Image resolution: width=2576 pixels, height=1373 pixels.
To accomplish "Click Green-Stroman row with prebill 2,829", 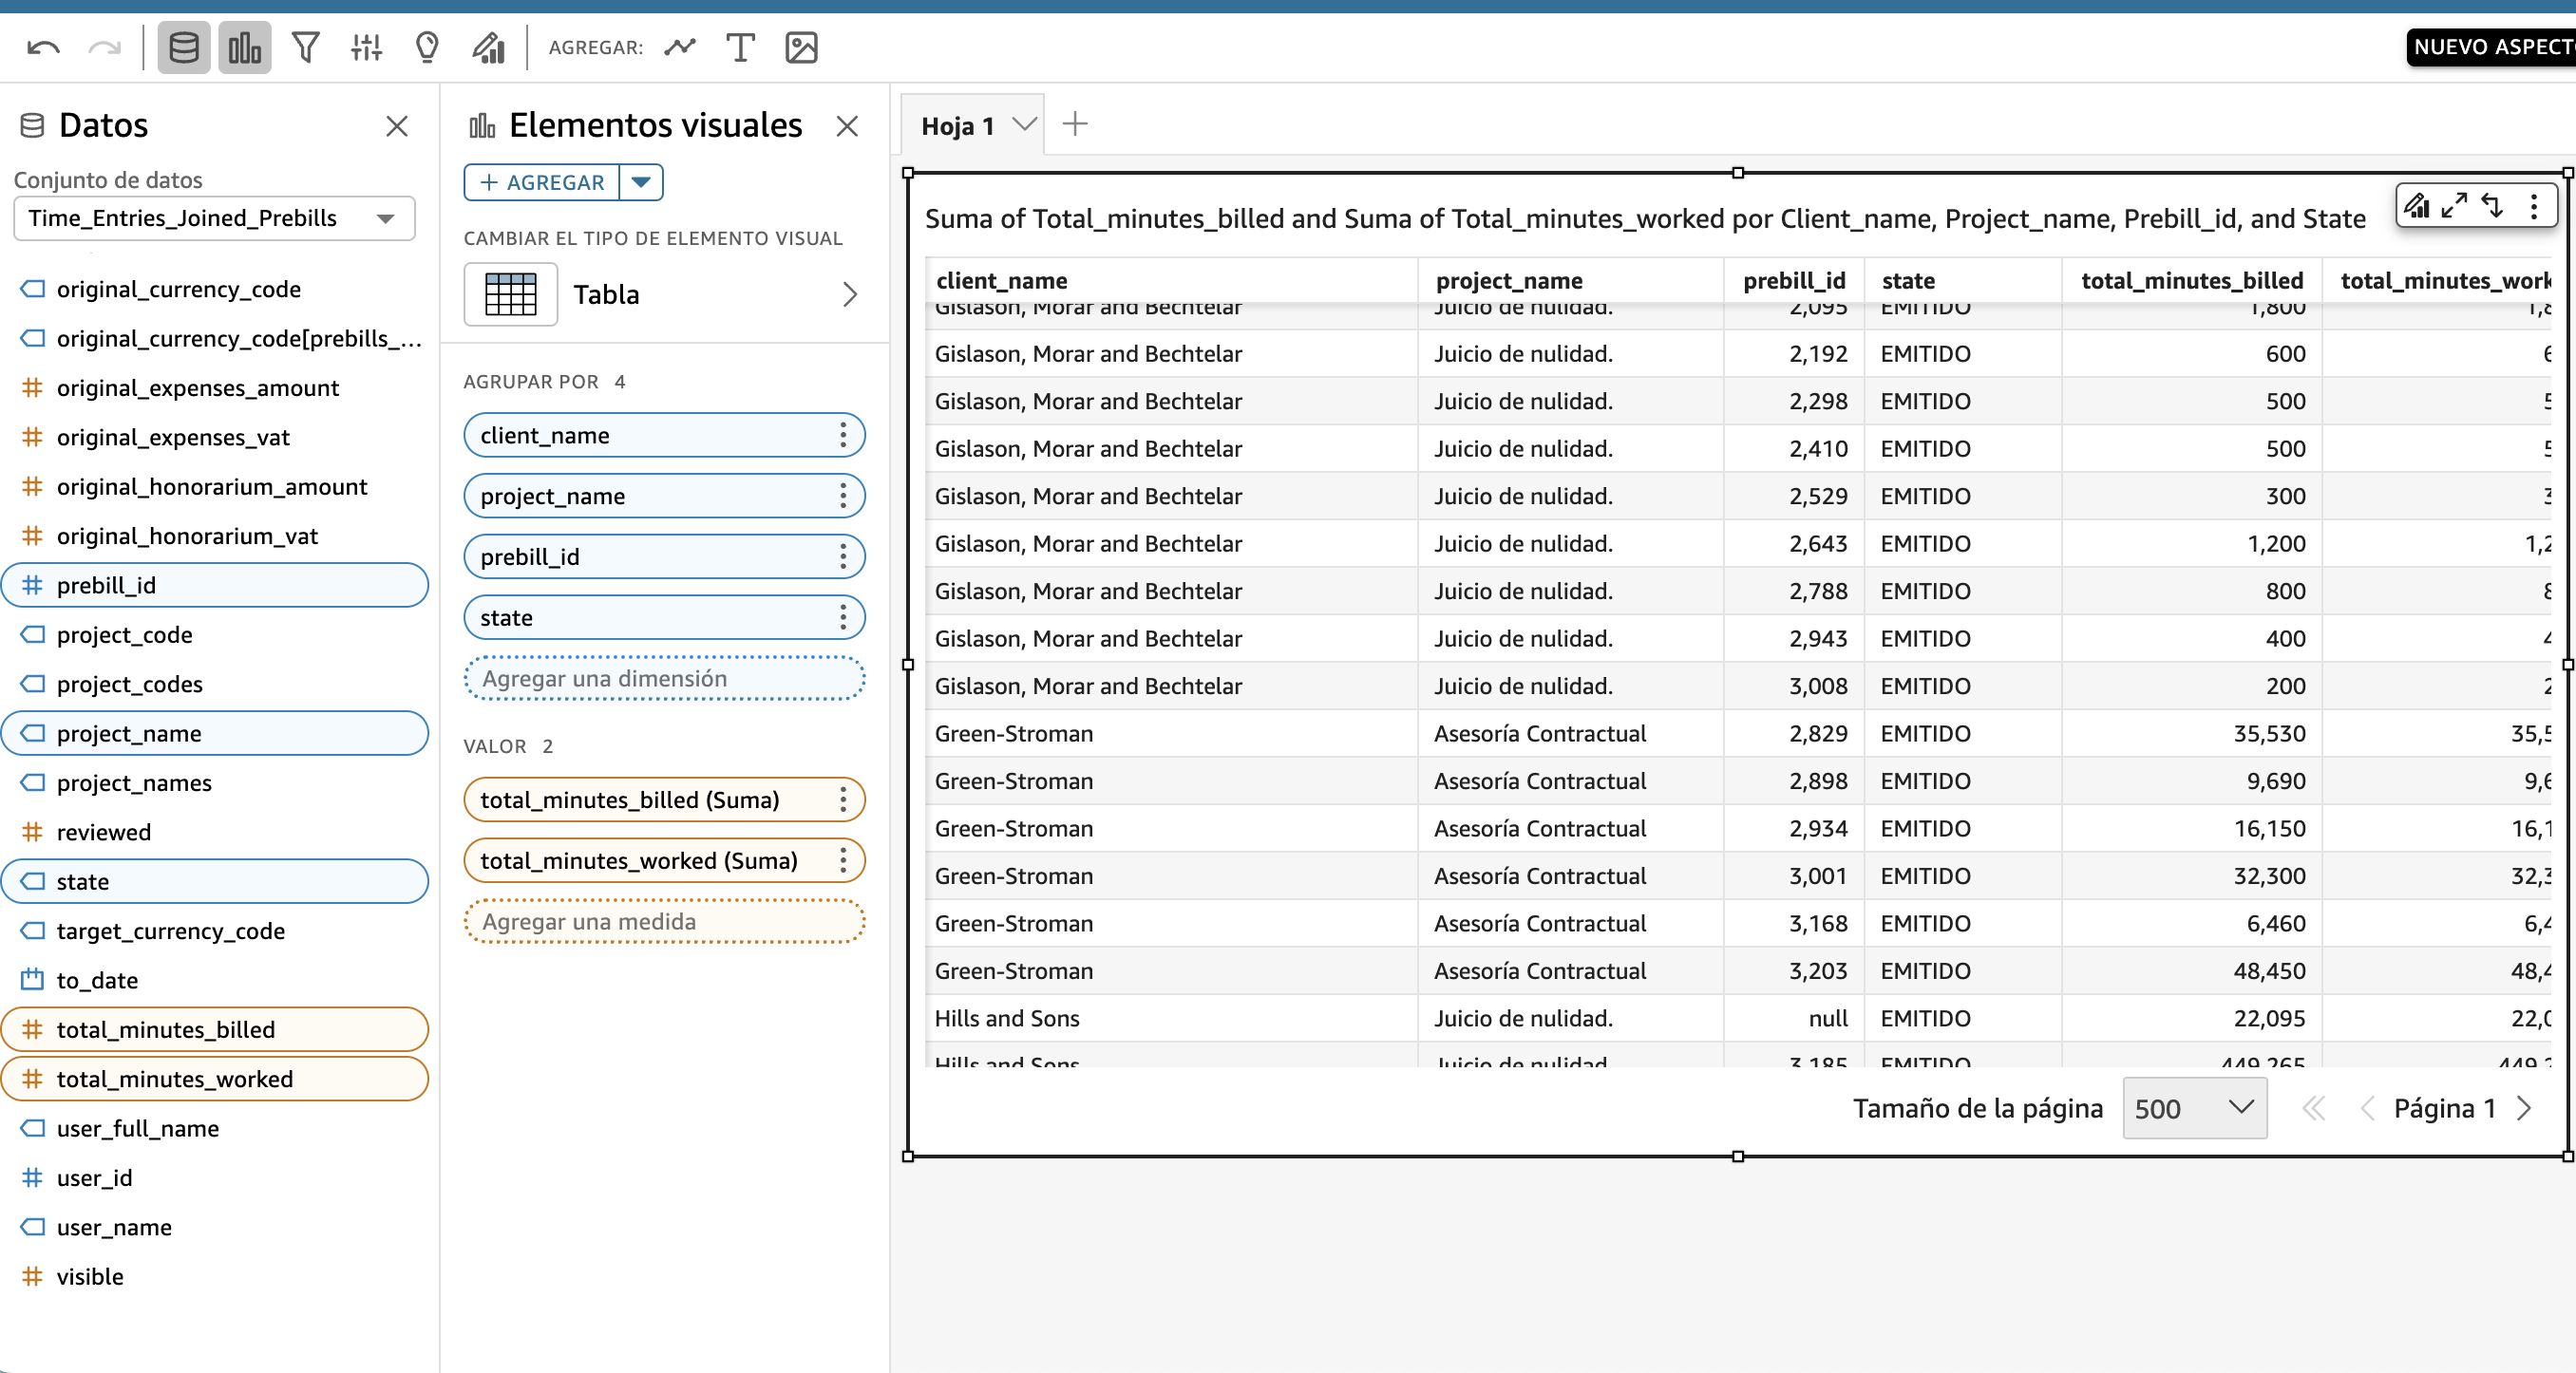I will point(1738,734).
